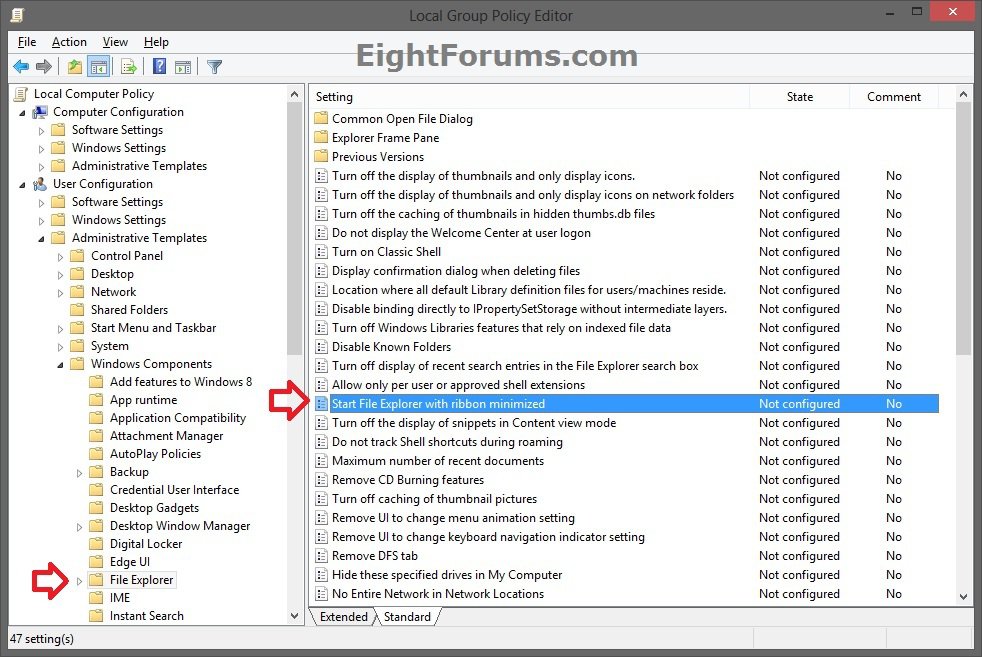Collapse the Windows Components tree node
982x657 pixels.
coord(61,364)
